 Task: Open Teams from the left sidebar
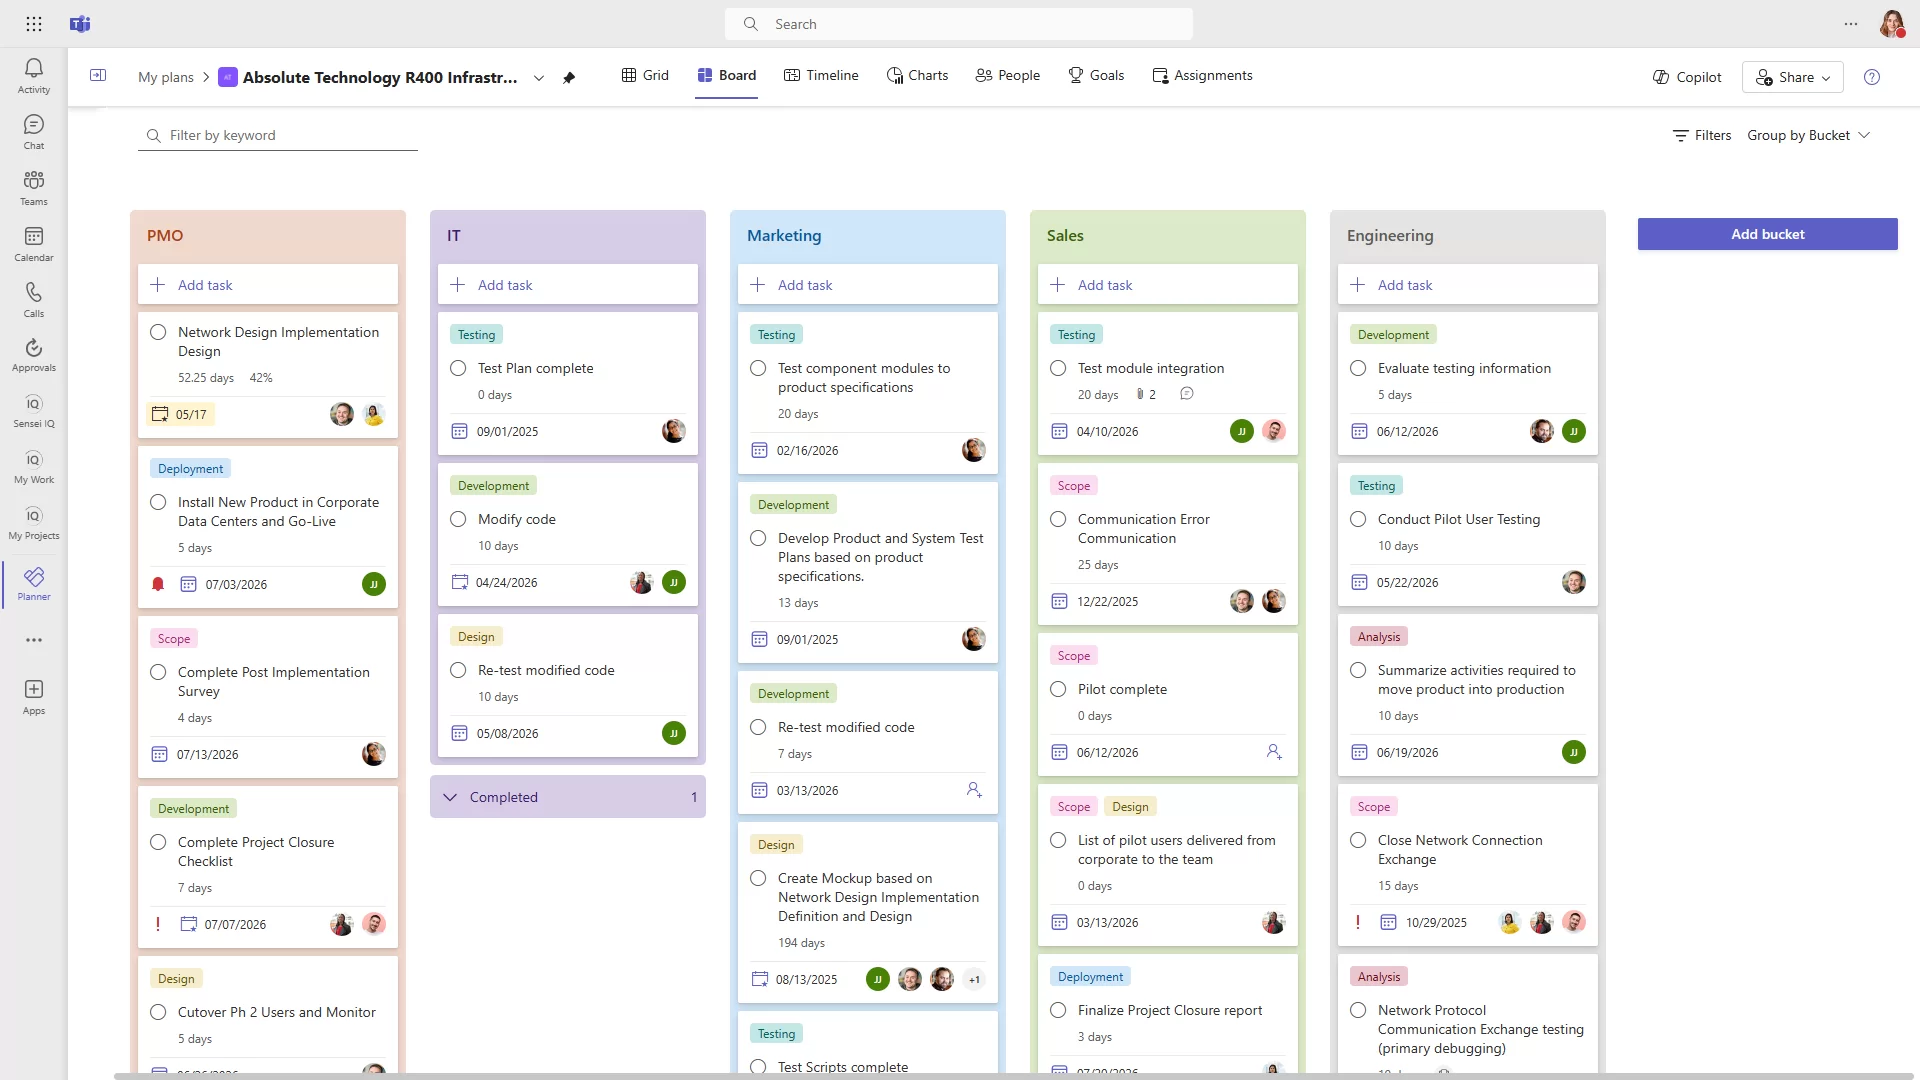33,186
